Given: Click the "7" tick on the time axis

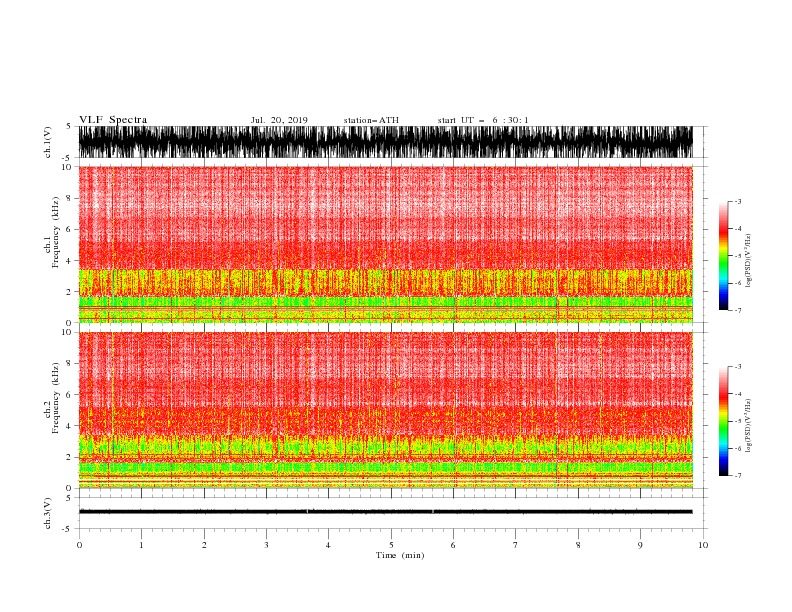Looking at the screenshot, I should 516,545.
